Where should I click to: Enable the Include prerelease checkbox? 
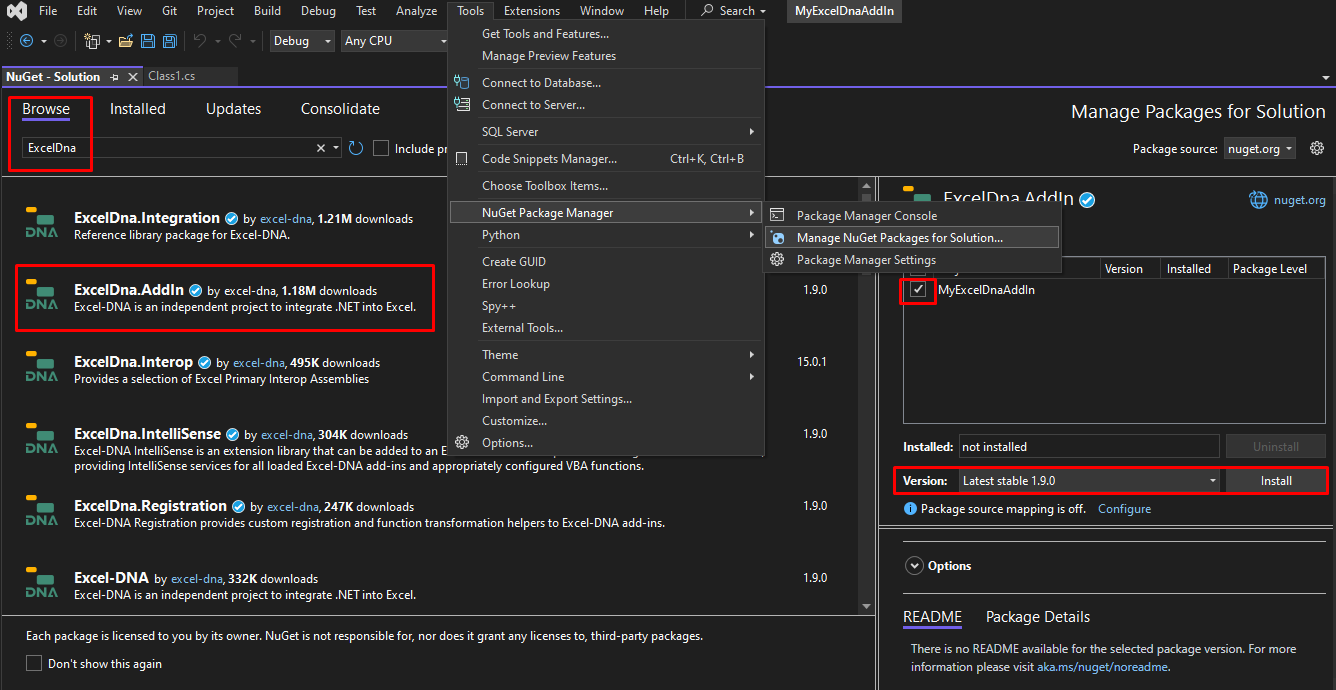click(x=381, y=148)
